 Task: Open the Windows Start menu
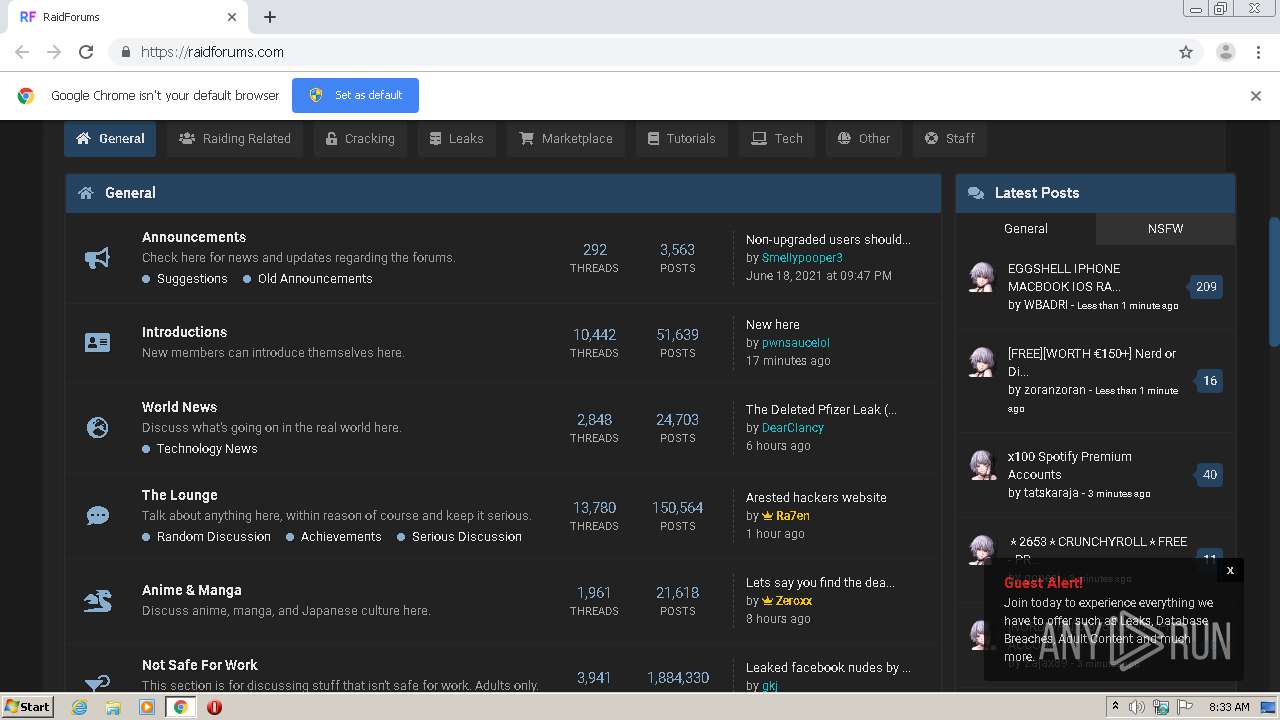tap(27, 707)
